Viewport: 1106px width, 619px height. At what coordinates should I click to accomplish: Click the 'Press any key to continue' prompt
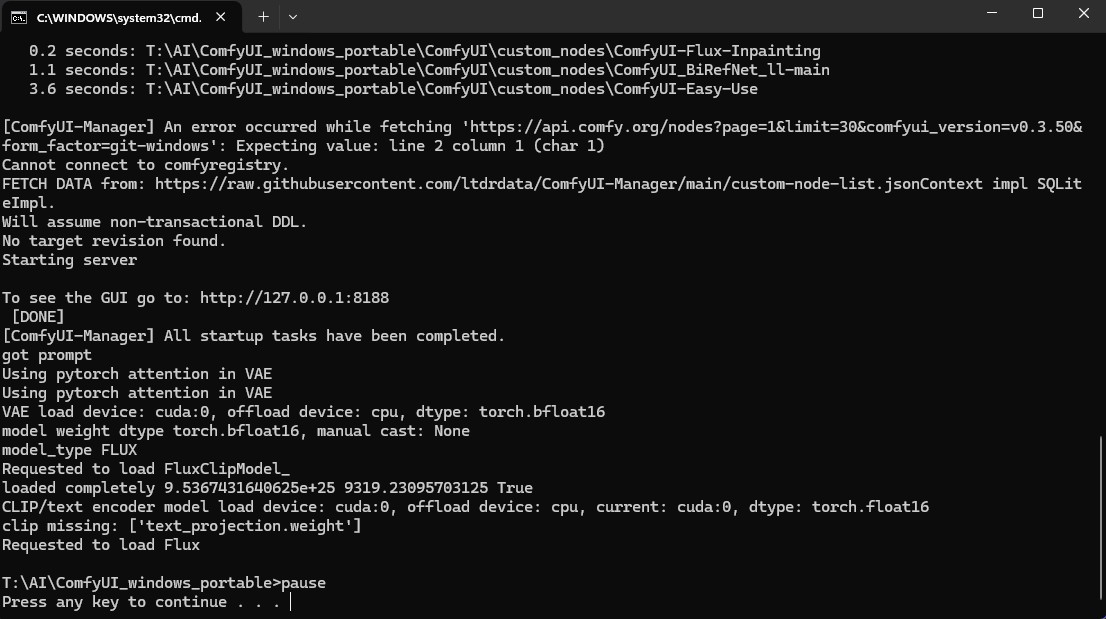pyautogui.click(x=140, y=602)
